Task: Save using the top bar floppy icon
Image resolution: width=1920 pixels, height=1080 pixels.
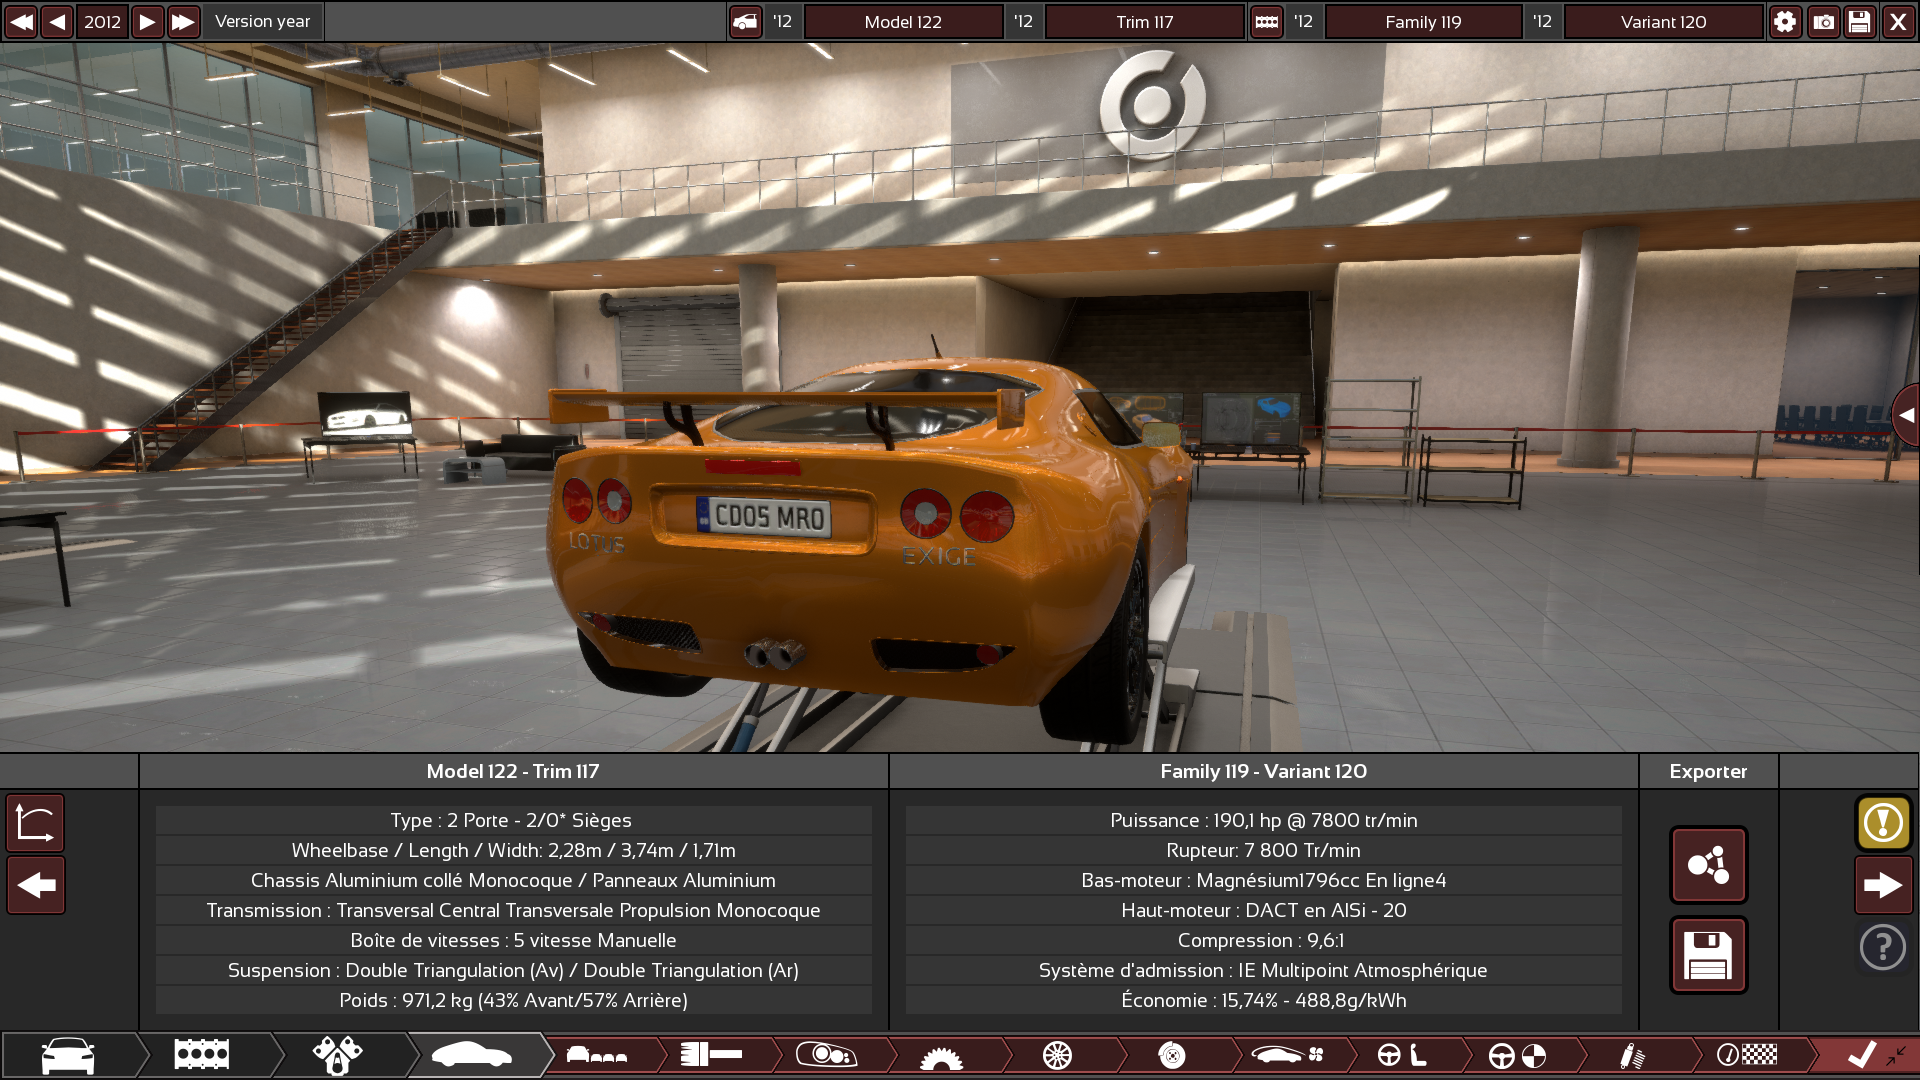Action: (x=1860, y=21)
